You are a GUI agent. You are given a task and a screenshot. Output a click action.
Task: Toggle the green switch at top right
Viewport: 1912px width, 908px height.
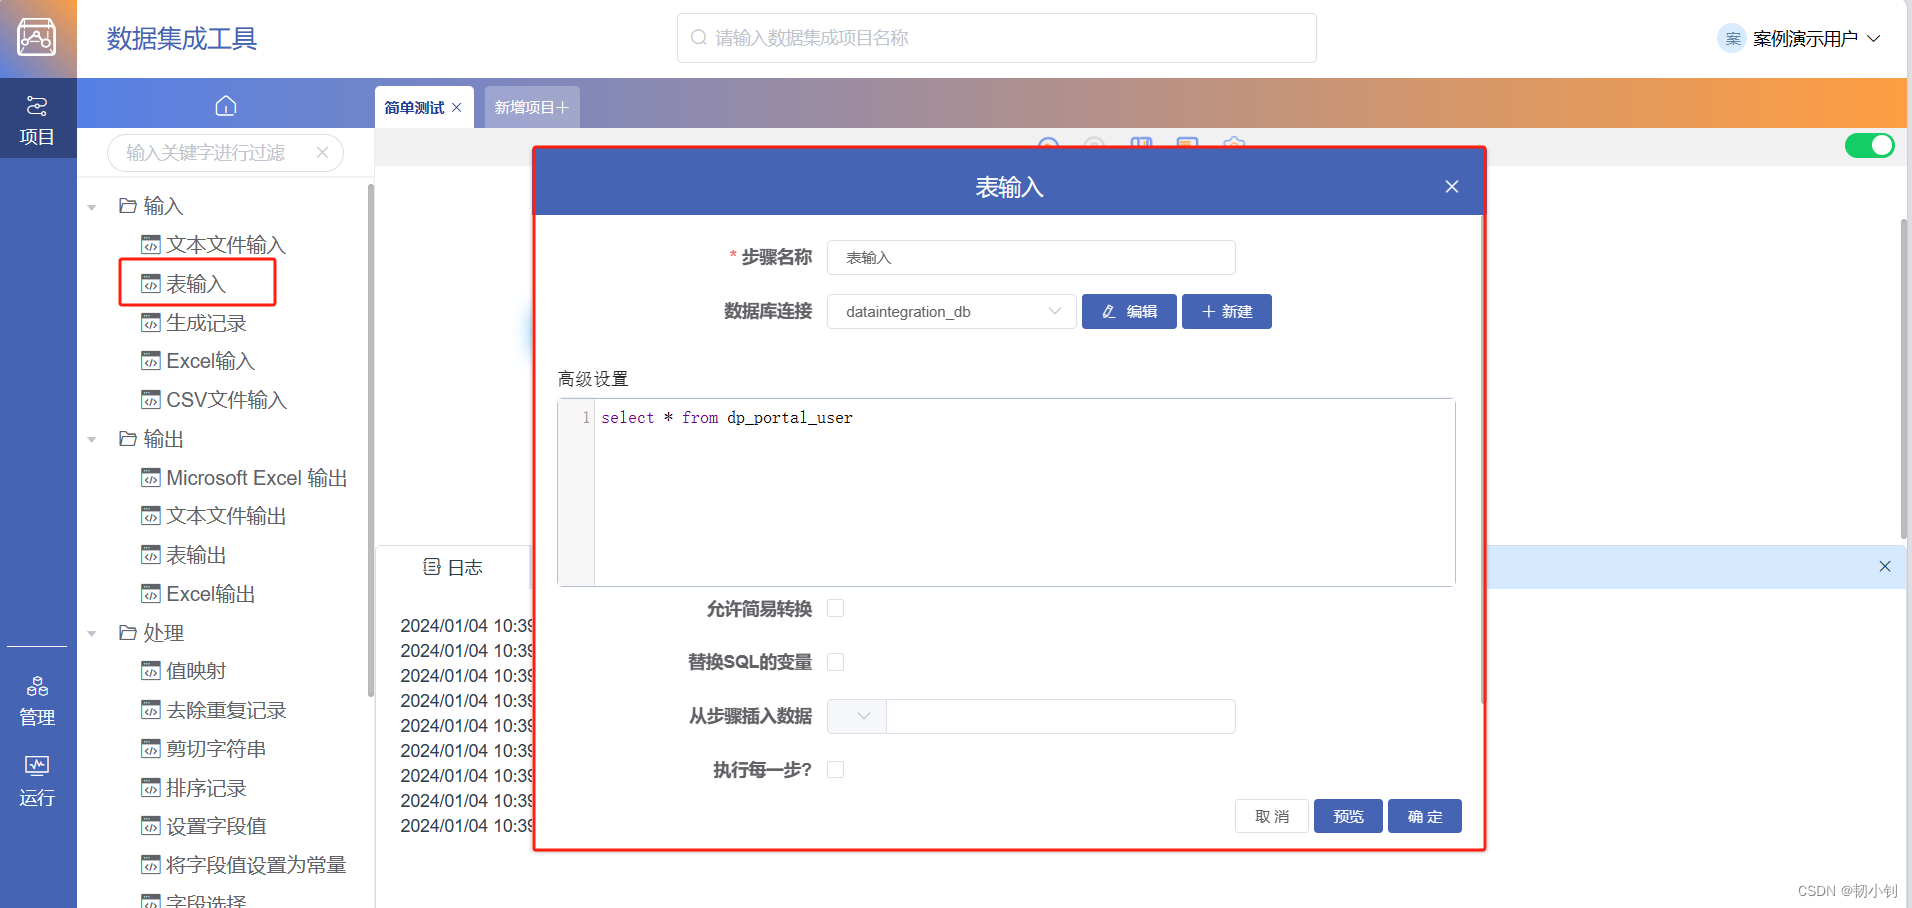(1869, 146)
